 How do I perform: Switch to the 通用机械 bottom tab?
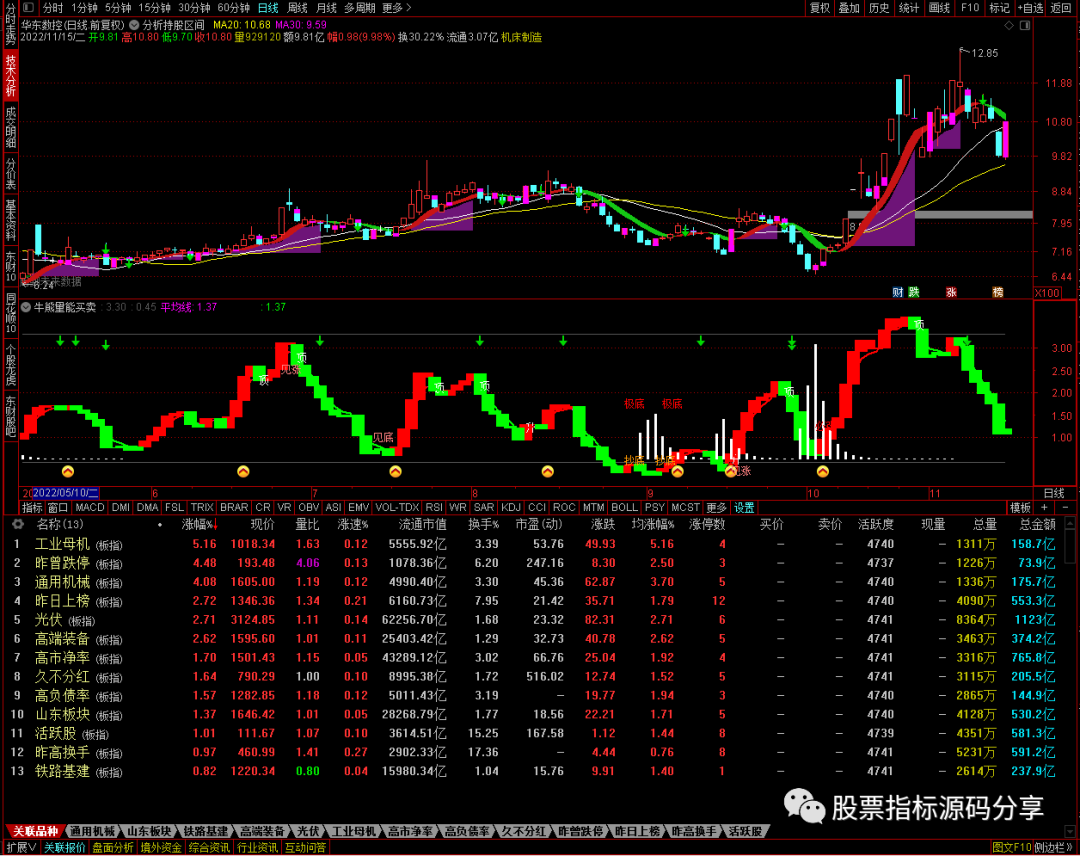(92, 831)
